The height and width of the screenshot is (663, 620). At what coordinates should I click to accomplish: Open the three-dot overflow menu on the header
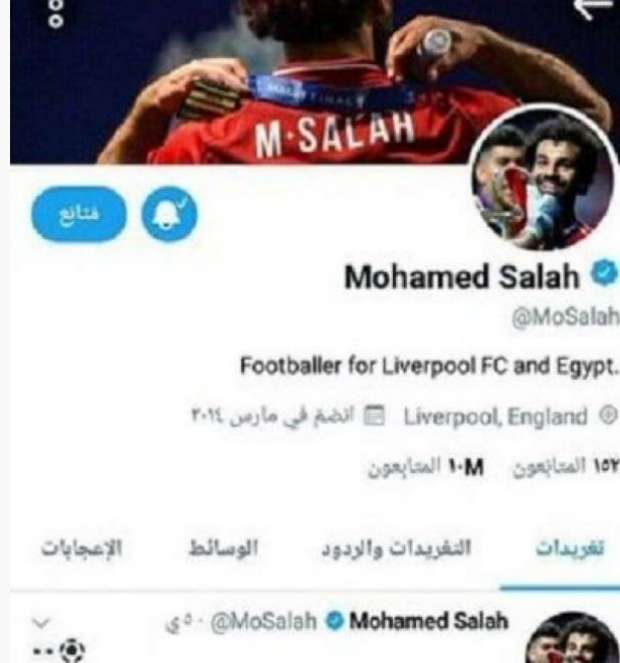(x=56, y=12)
